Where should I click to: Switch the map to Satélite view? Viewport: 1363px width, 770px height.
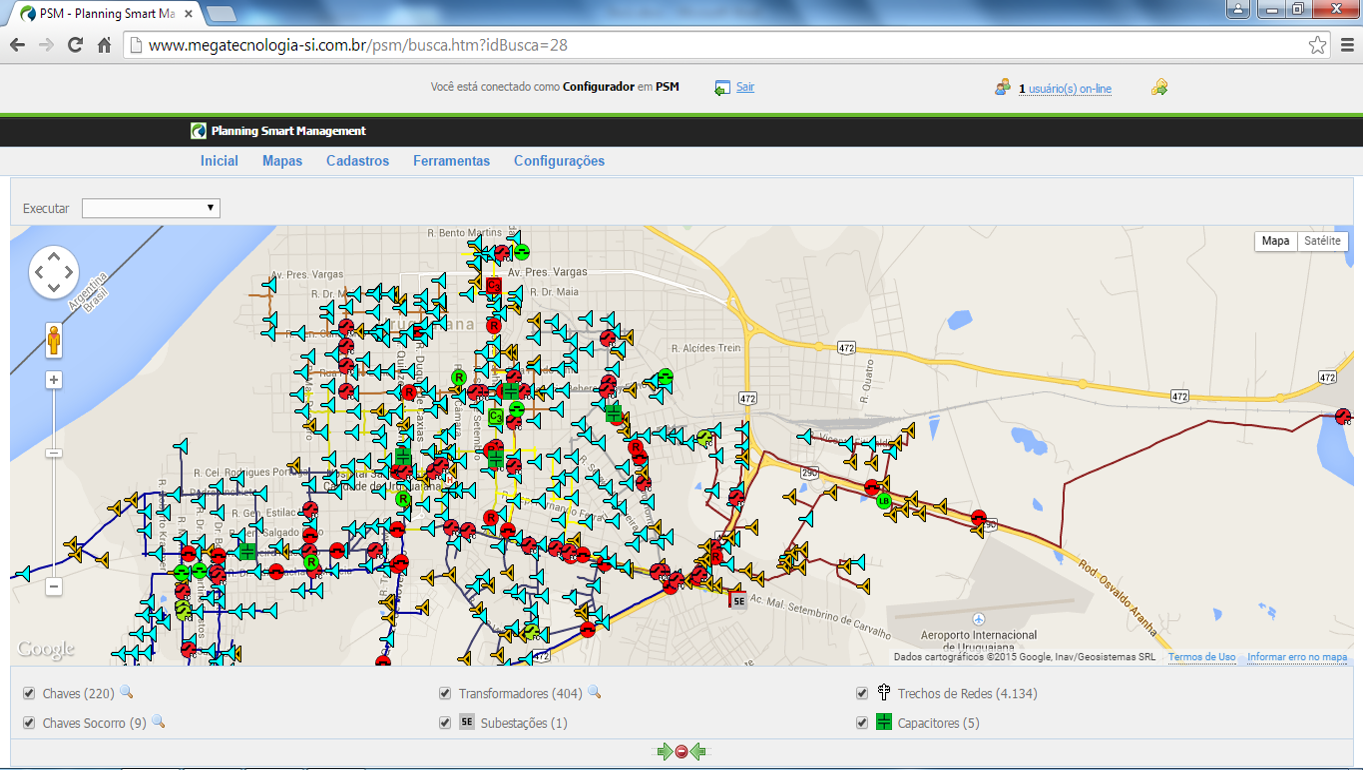1322,241
